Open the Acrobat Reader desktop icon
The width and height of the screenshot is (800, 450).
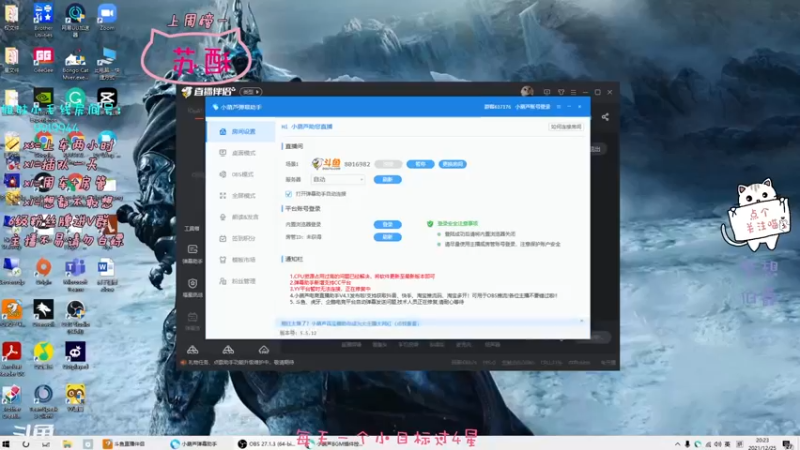point(12,359)
